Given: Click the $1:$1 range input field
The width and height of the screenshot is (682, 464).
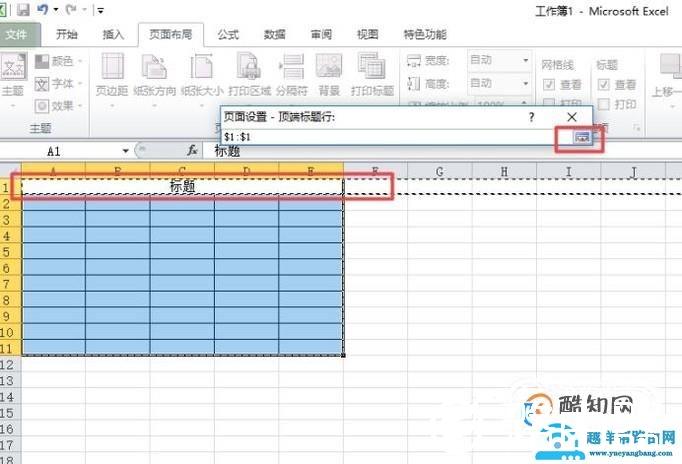Looking at the screenshot, I should pos(396,137).
